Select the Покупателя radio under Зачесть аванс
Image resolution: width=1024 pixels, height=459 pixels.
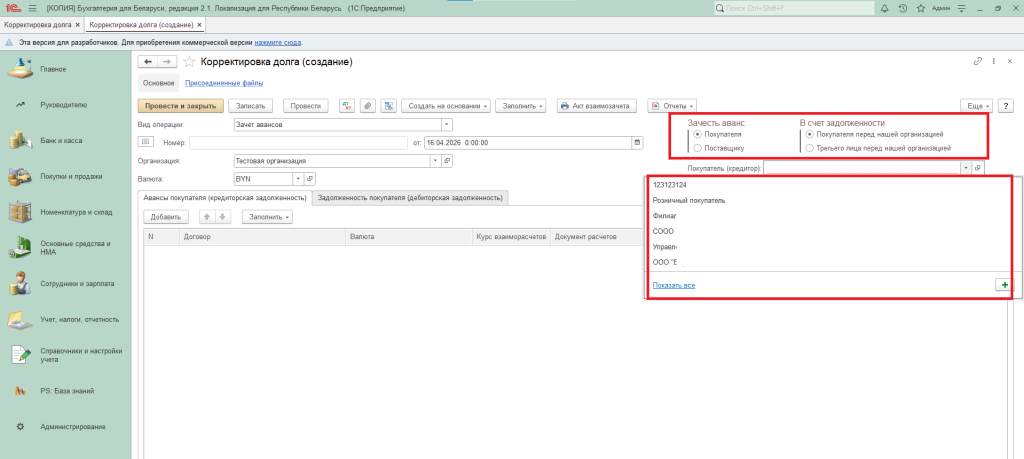tap(697, 134)
